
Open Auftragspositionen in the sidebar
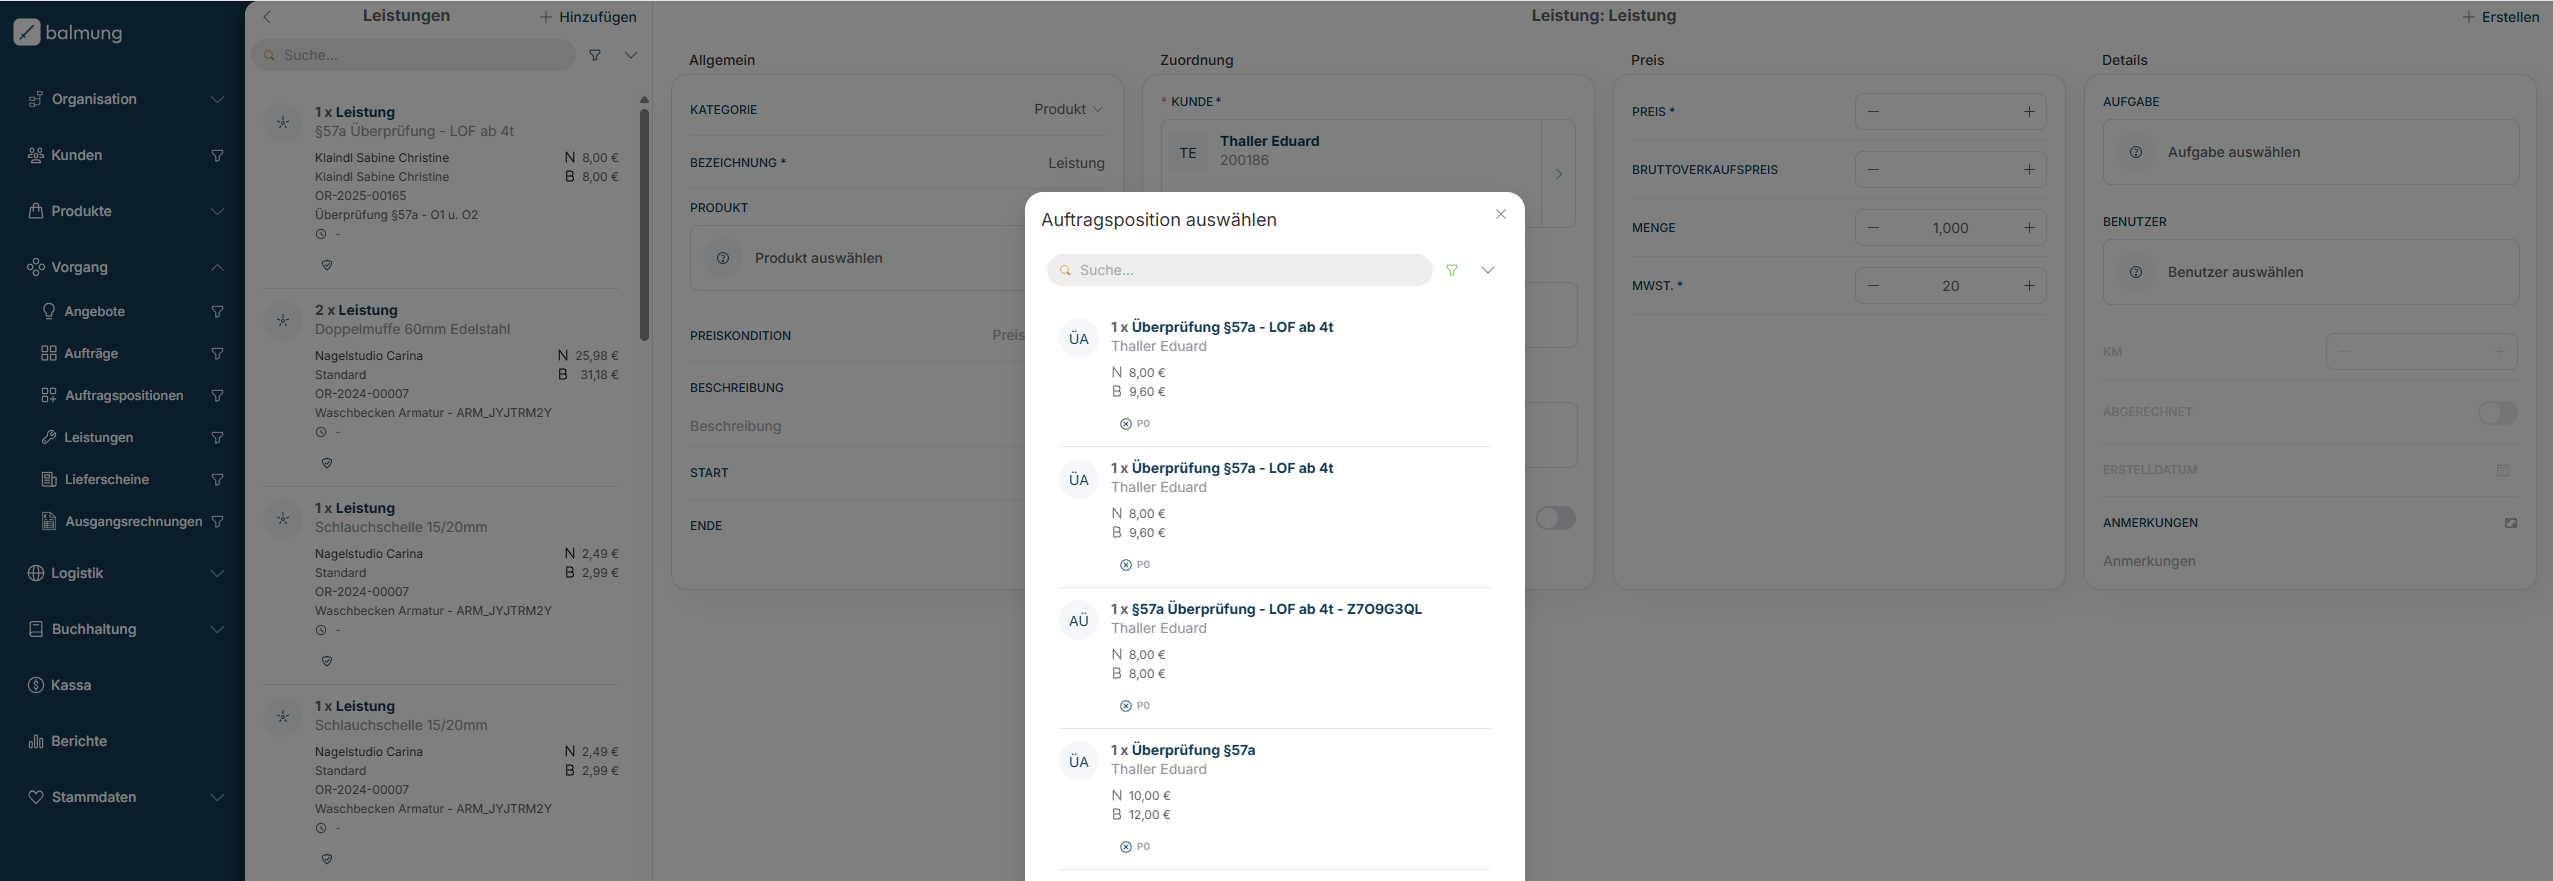[x=124, y=396]
